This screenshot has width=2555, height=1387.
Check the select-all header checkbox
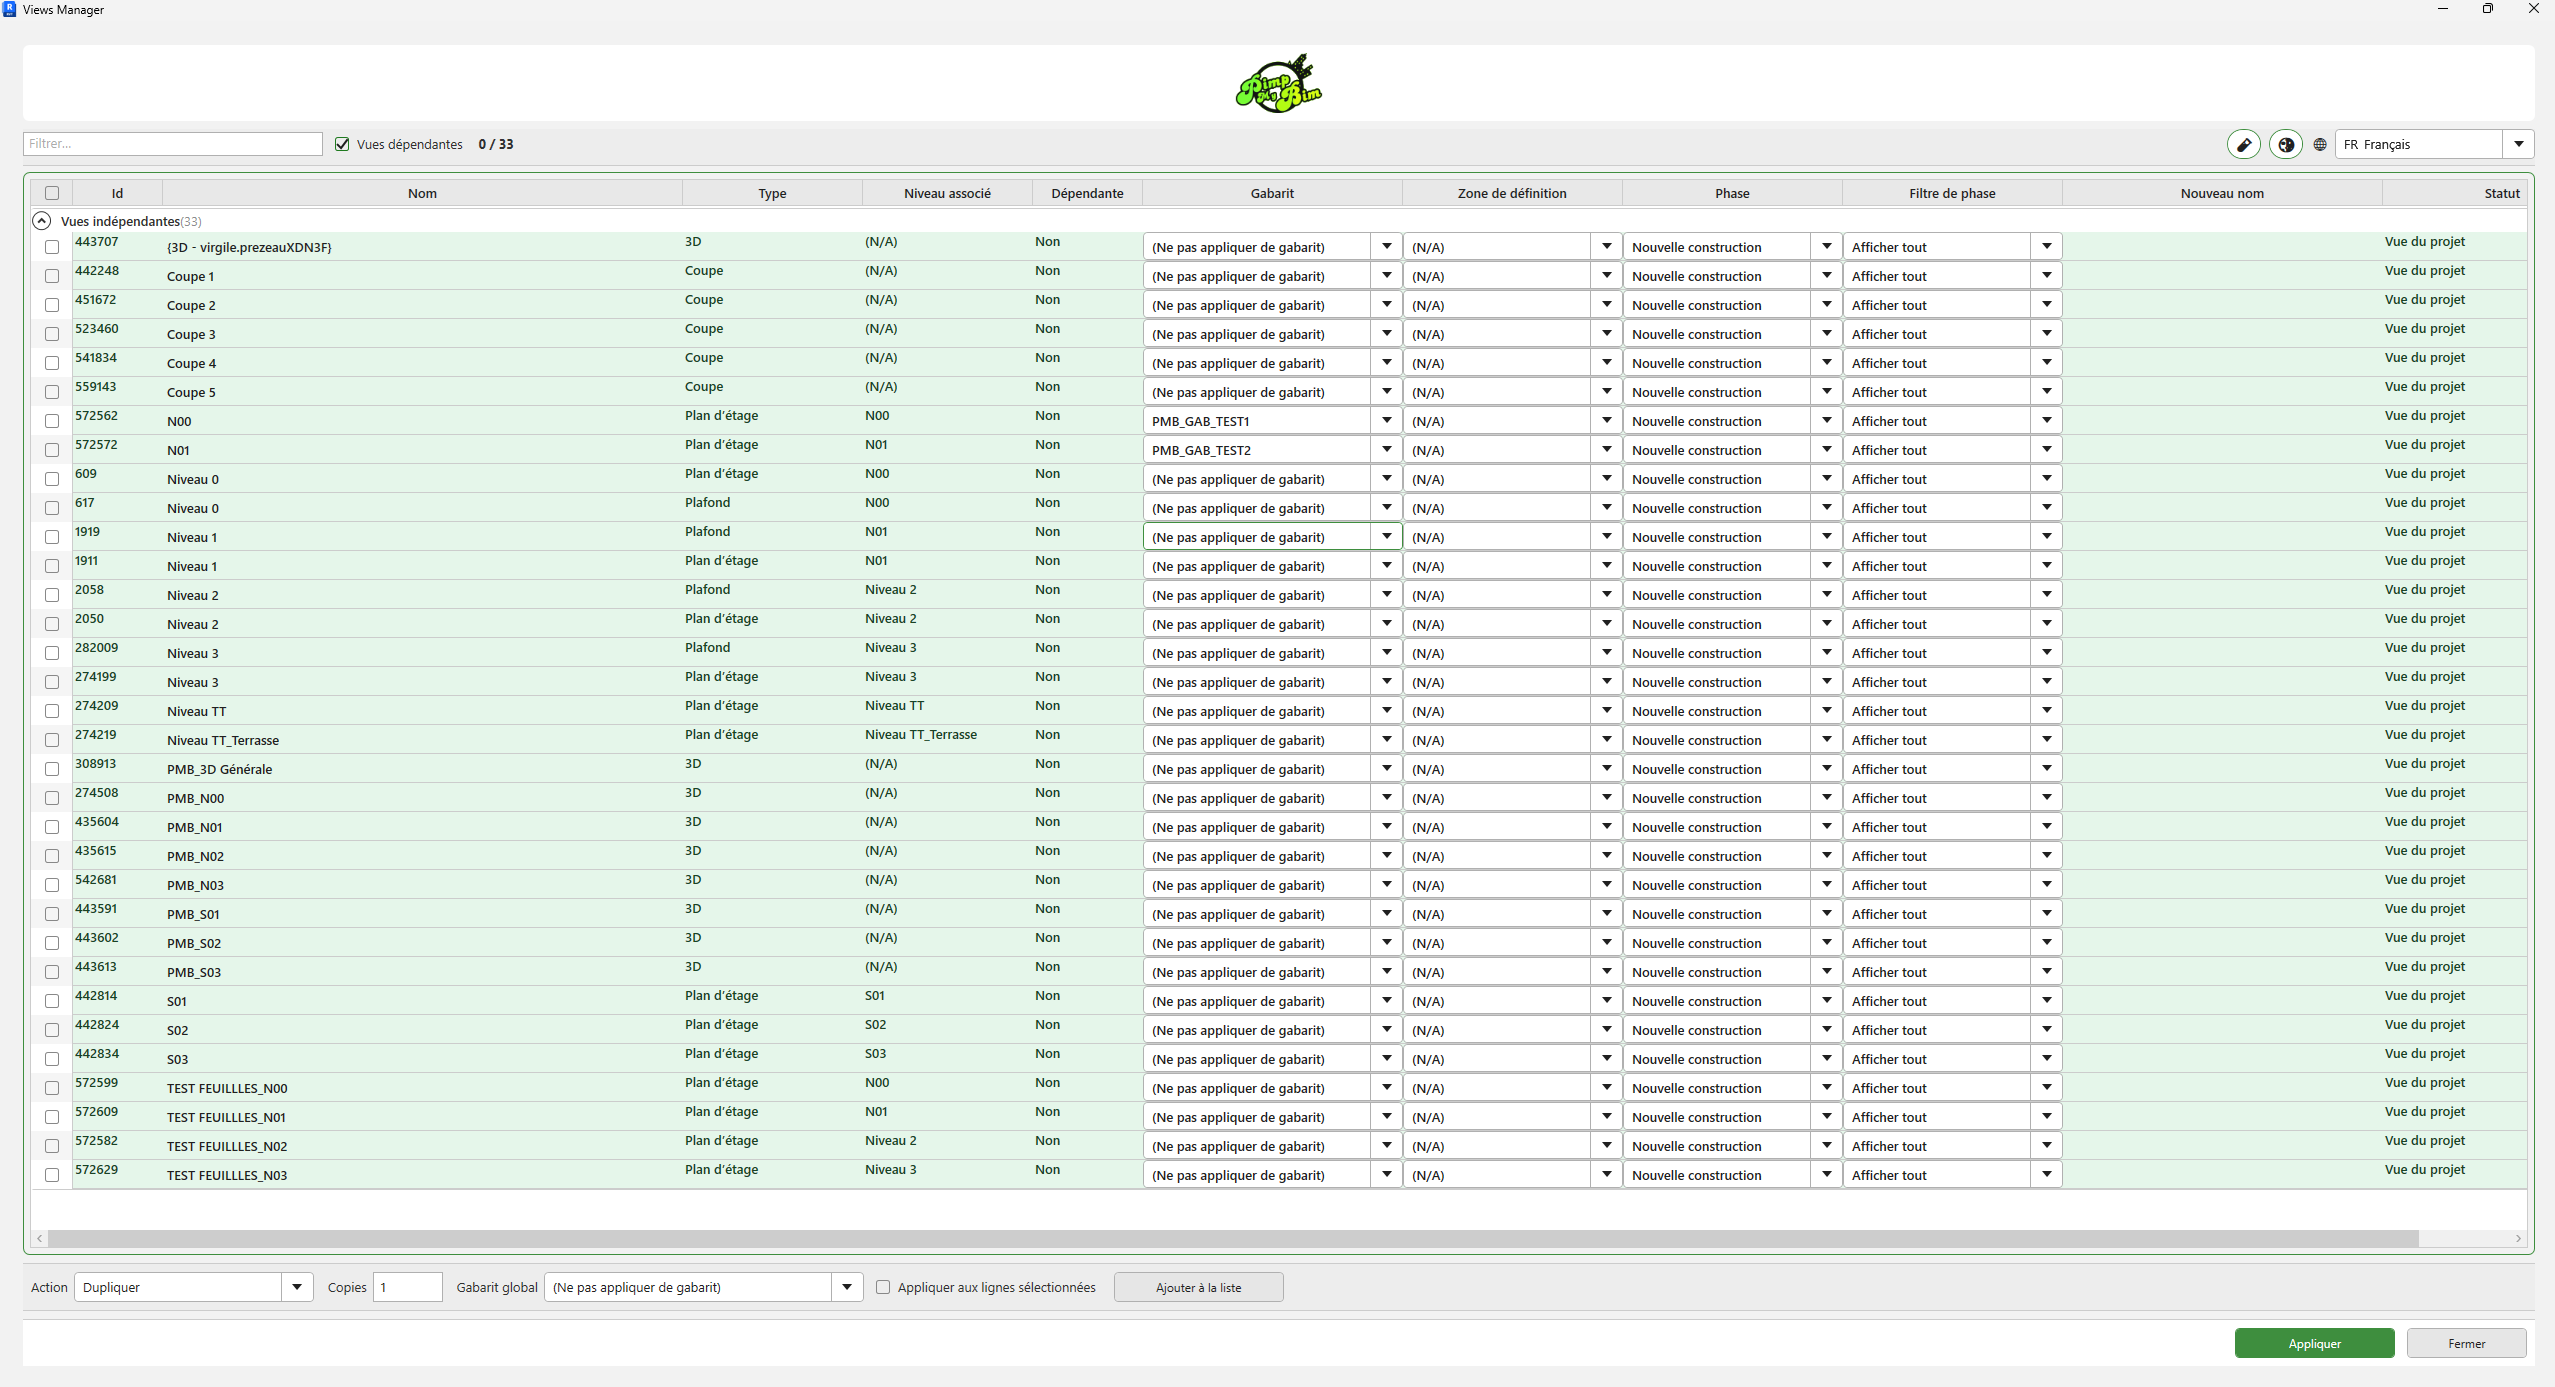[x=52, y=193]
